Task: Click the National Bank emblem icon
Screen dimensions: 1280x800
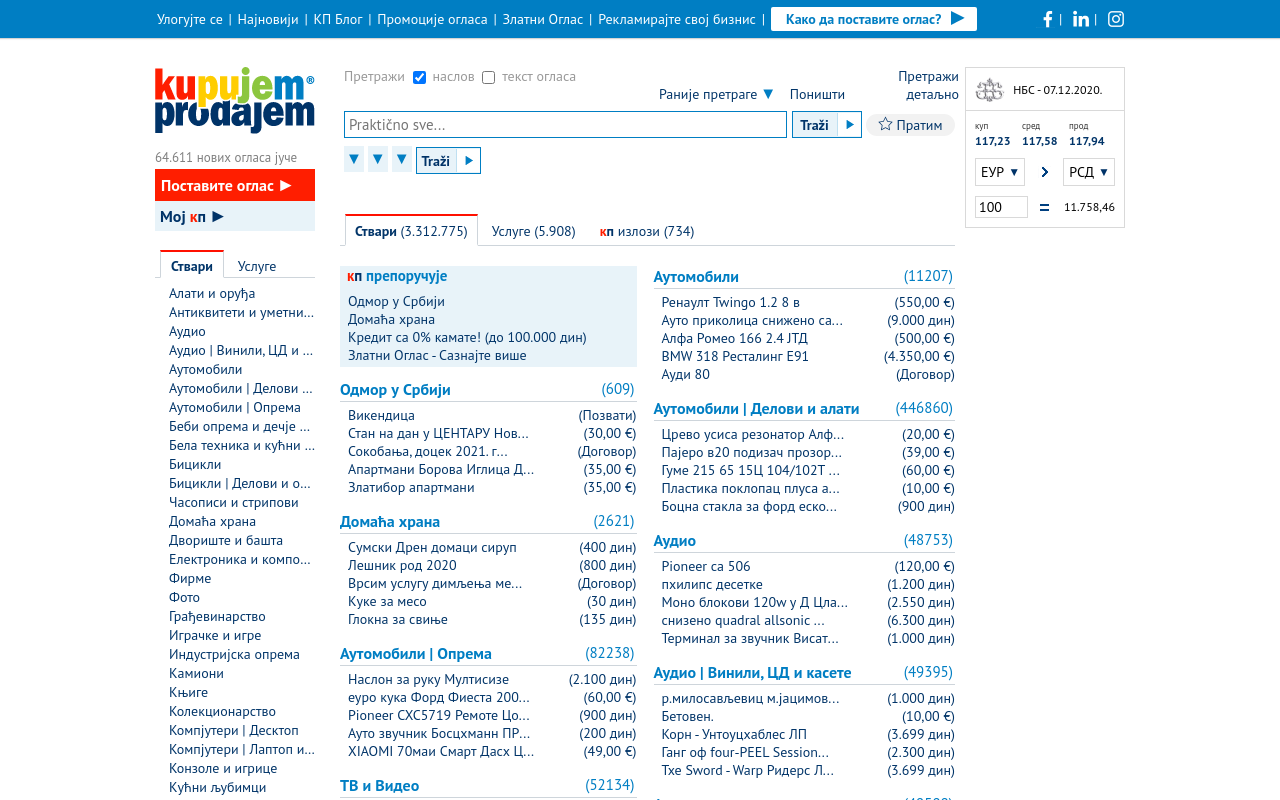Action: point(989,90)
